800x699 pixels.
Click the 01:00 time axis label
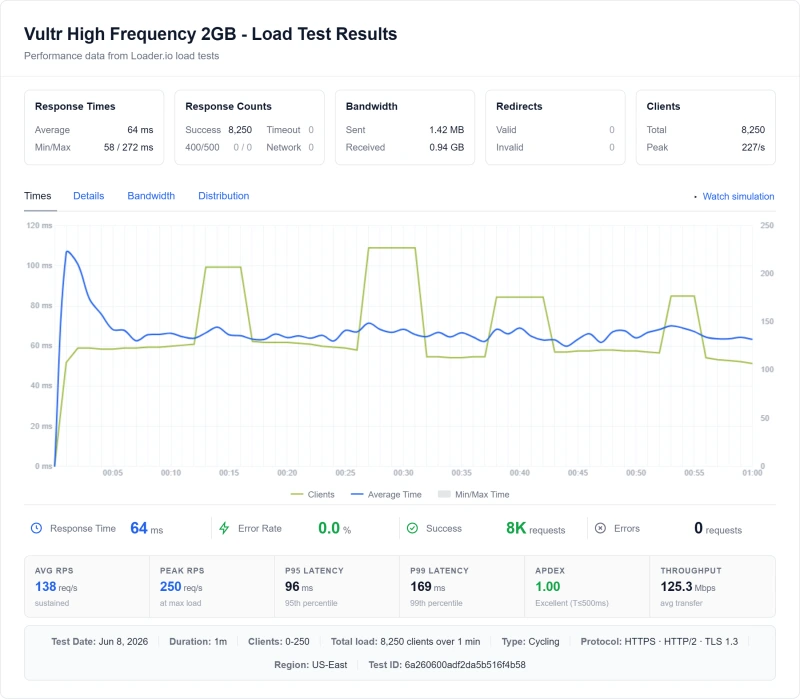click(752, 473)
